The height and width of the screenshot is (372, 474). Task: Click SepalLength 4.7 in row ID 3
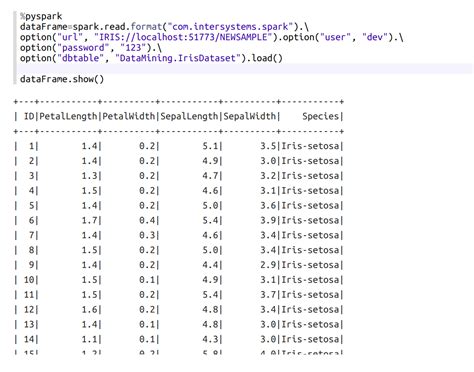click(x=210, y=176)
